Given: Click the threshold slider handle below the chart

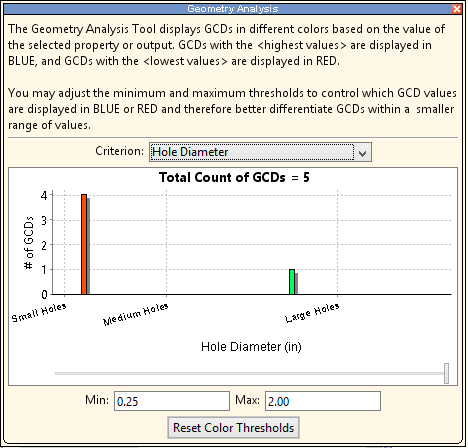Looking at the screenshot, I should tap(446, 373).
